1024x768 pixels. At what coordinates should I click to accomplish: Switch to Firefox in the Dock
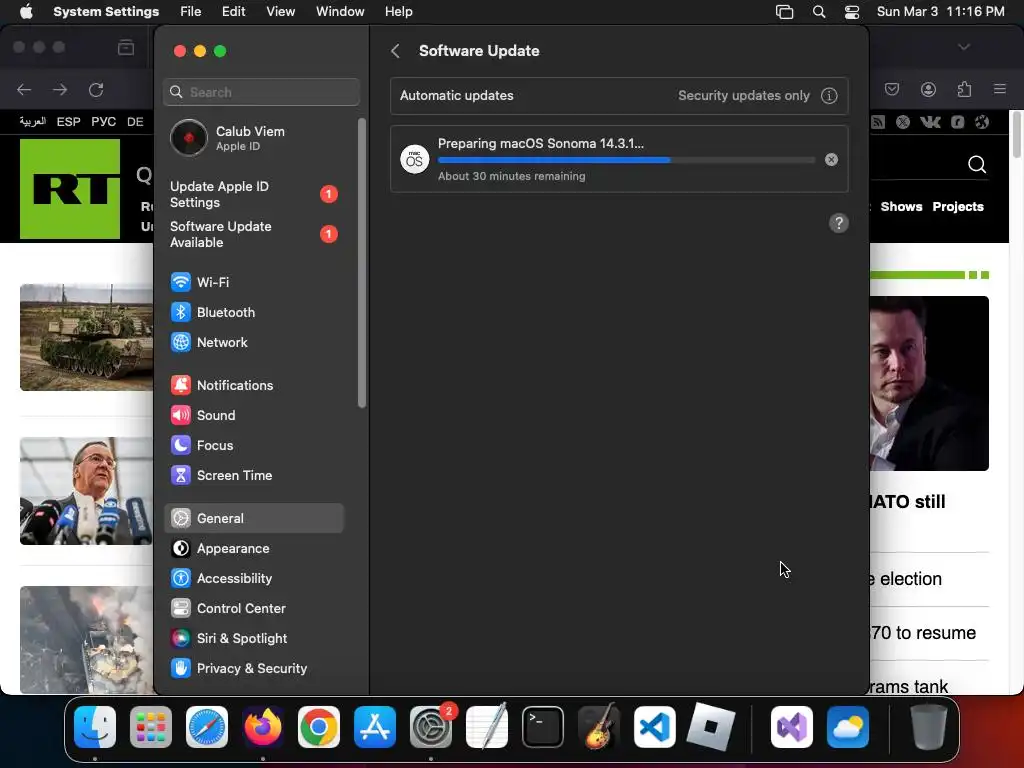[x=263, y=727]
